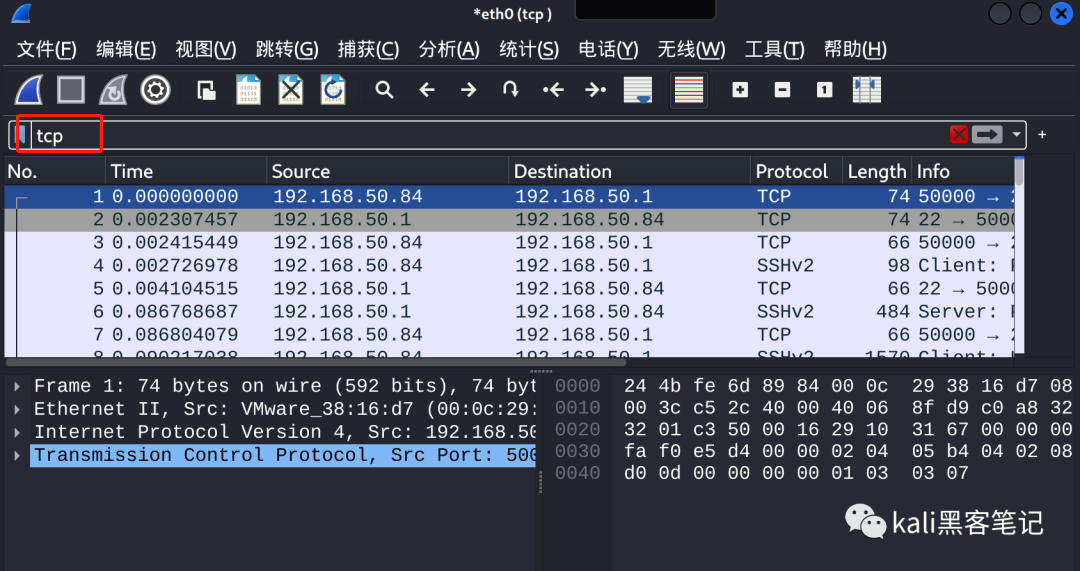Add a filter button with plus
Image resolution: width=1080 pixels, height=571 pixels.
point(1042,135)
